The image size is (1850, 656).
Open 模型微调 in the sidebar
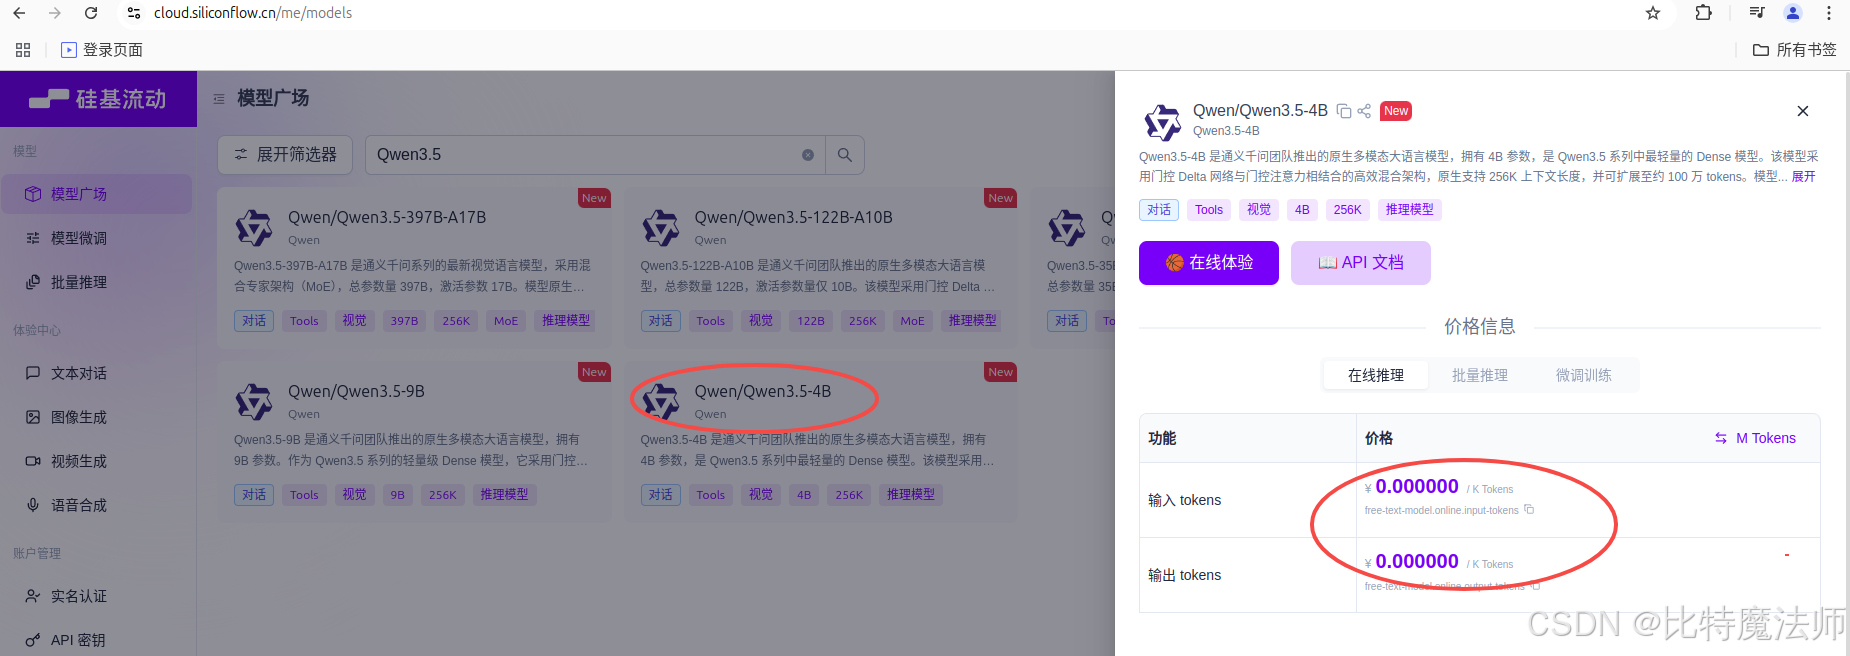pos(96,238)
